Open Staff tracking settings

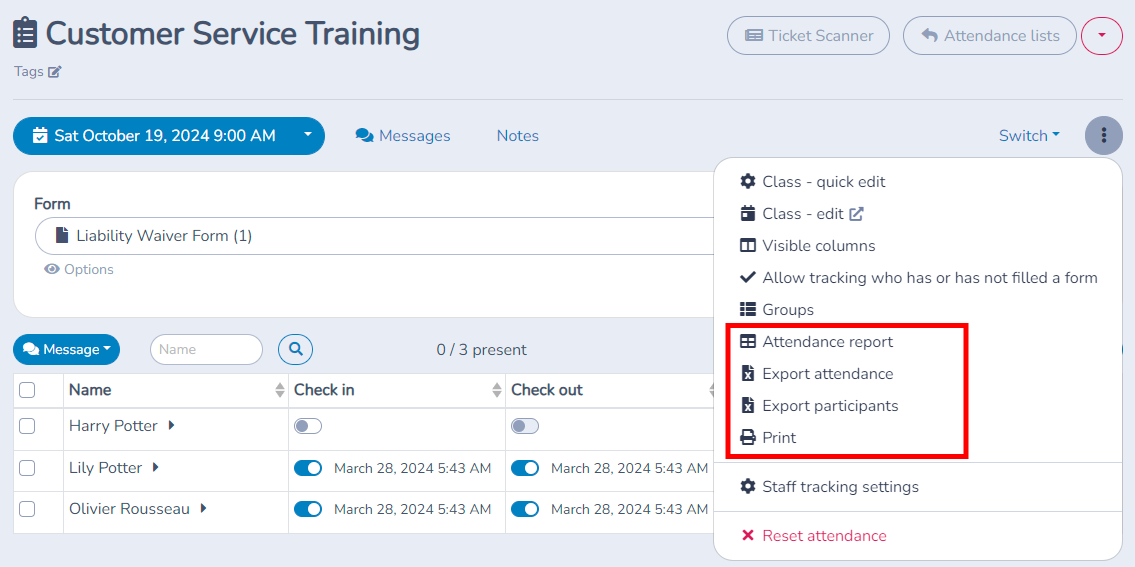(830, 487)
